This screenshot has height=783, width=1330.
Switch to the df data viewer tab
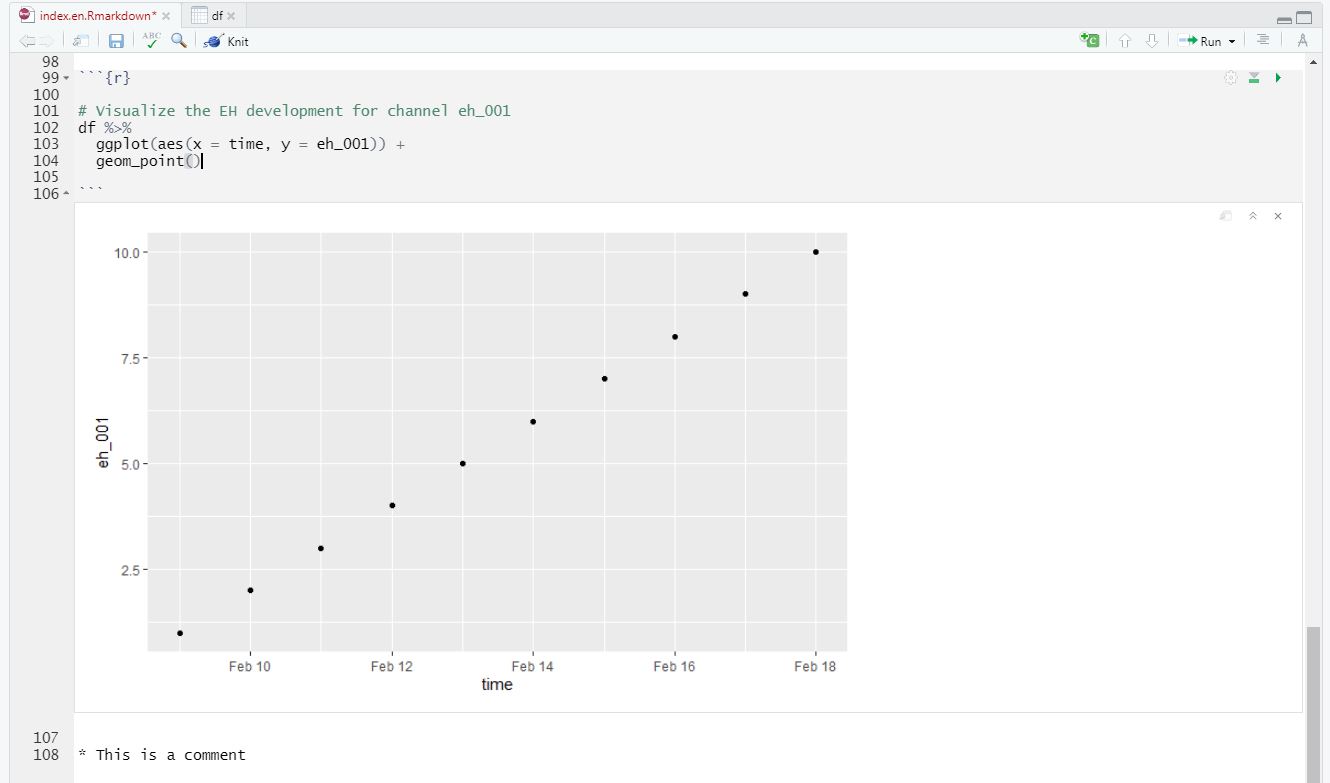click(210, 16)
